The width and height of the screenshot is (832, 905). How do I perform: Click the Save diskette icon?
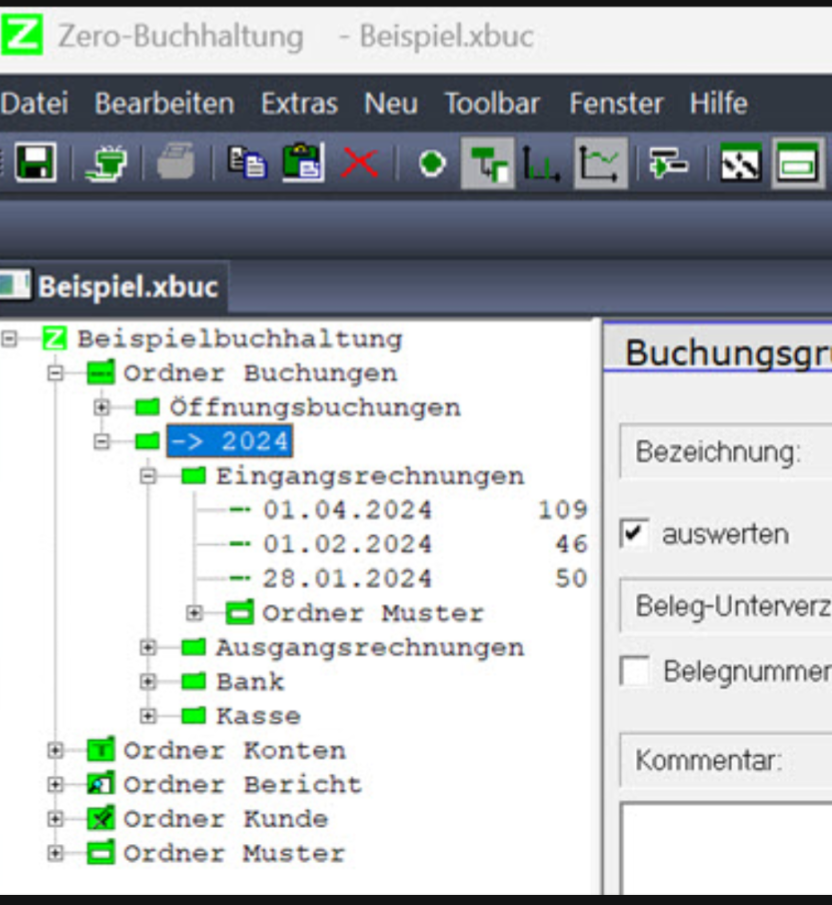click(36, 160)
